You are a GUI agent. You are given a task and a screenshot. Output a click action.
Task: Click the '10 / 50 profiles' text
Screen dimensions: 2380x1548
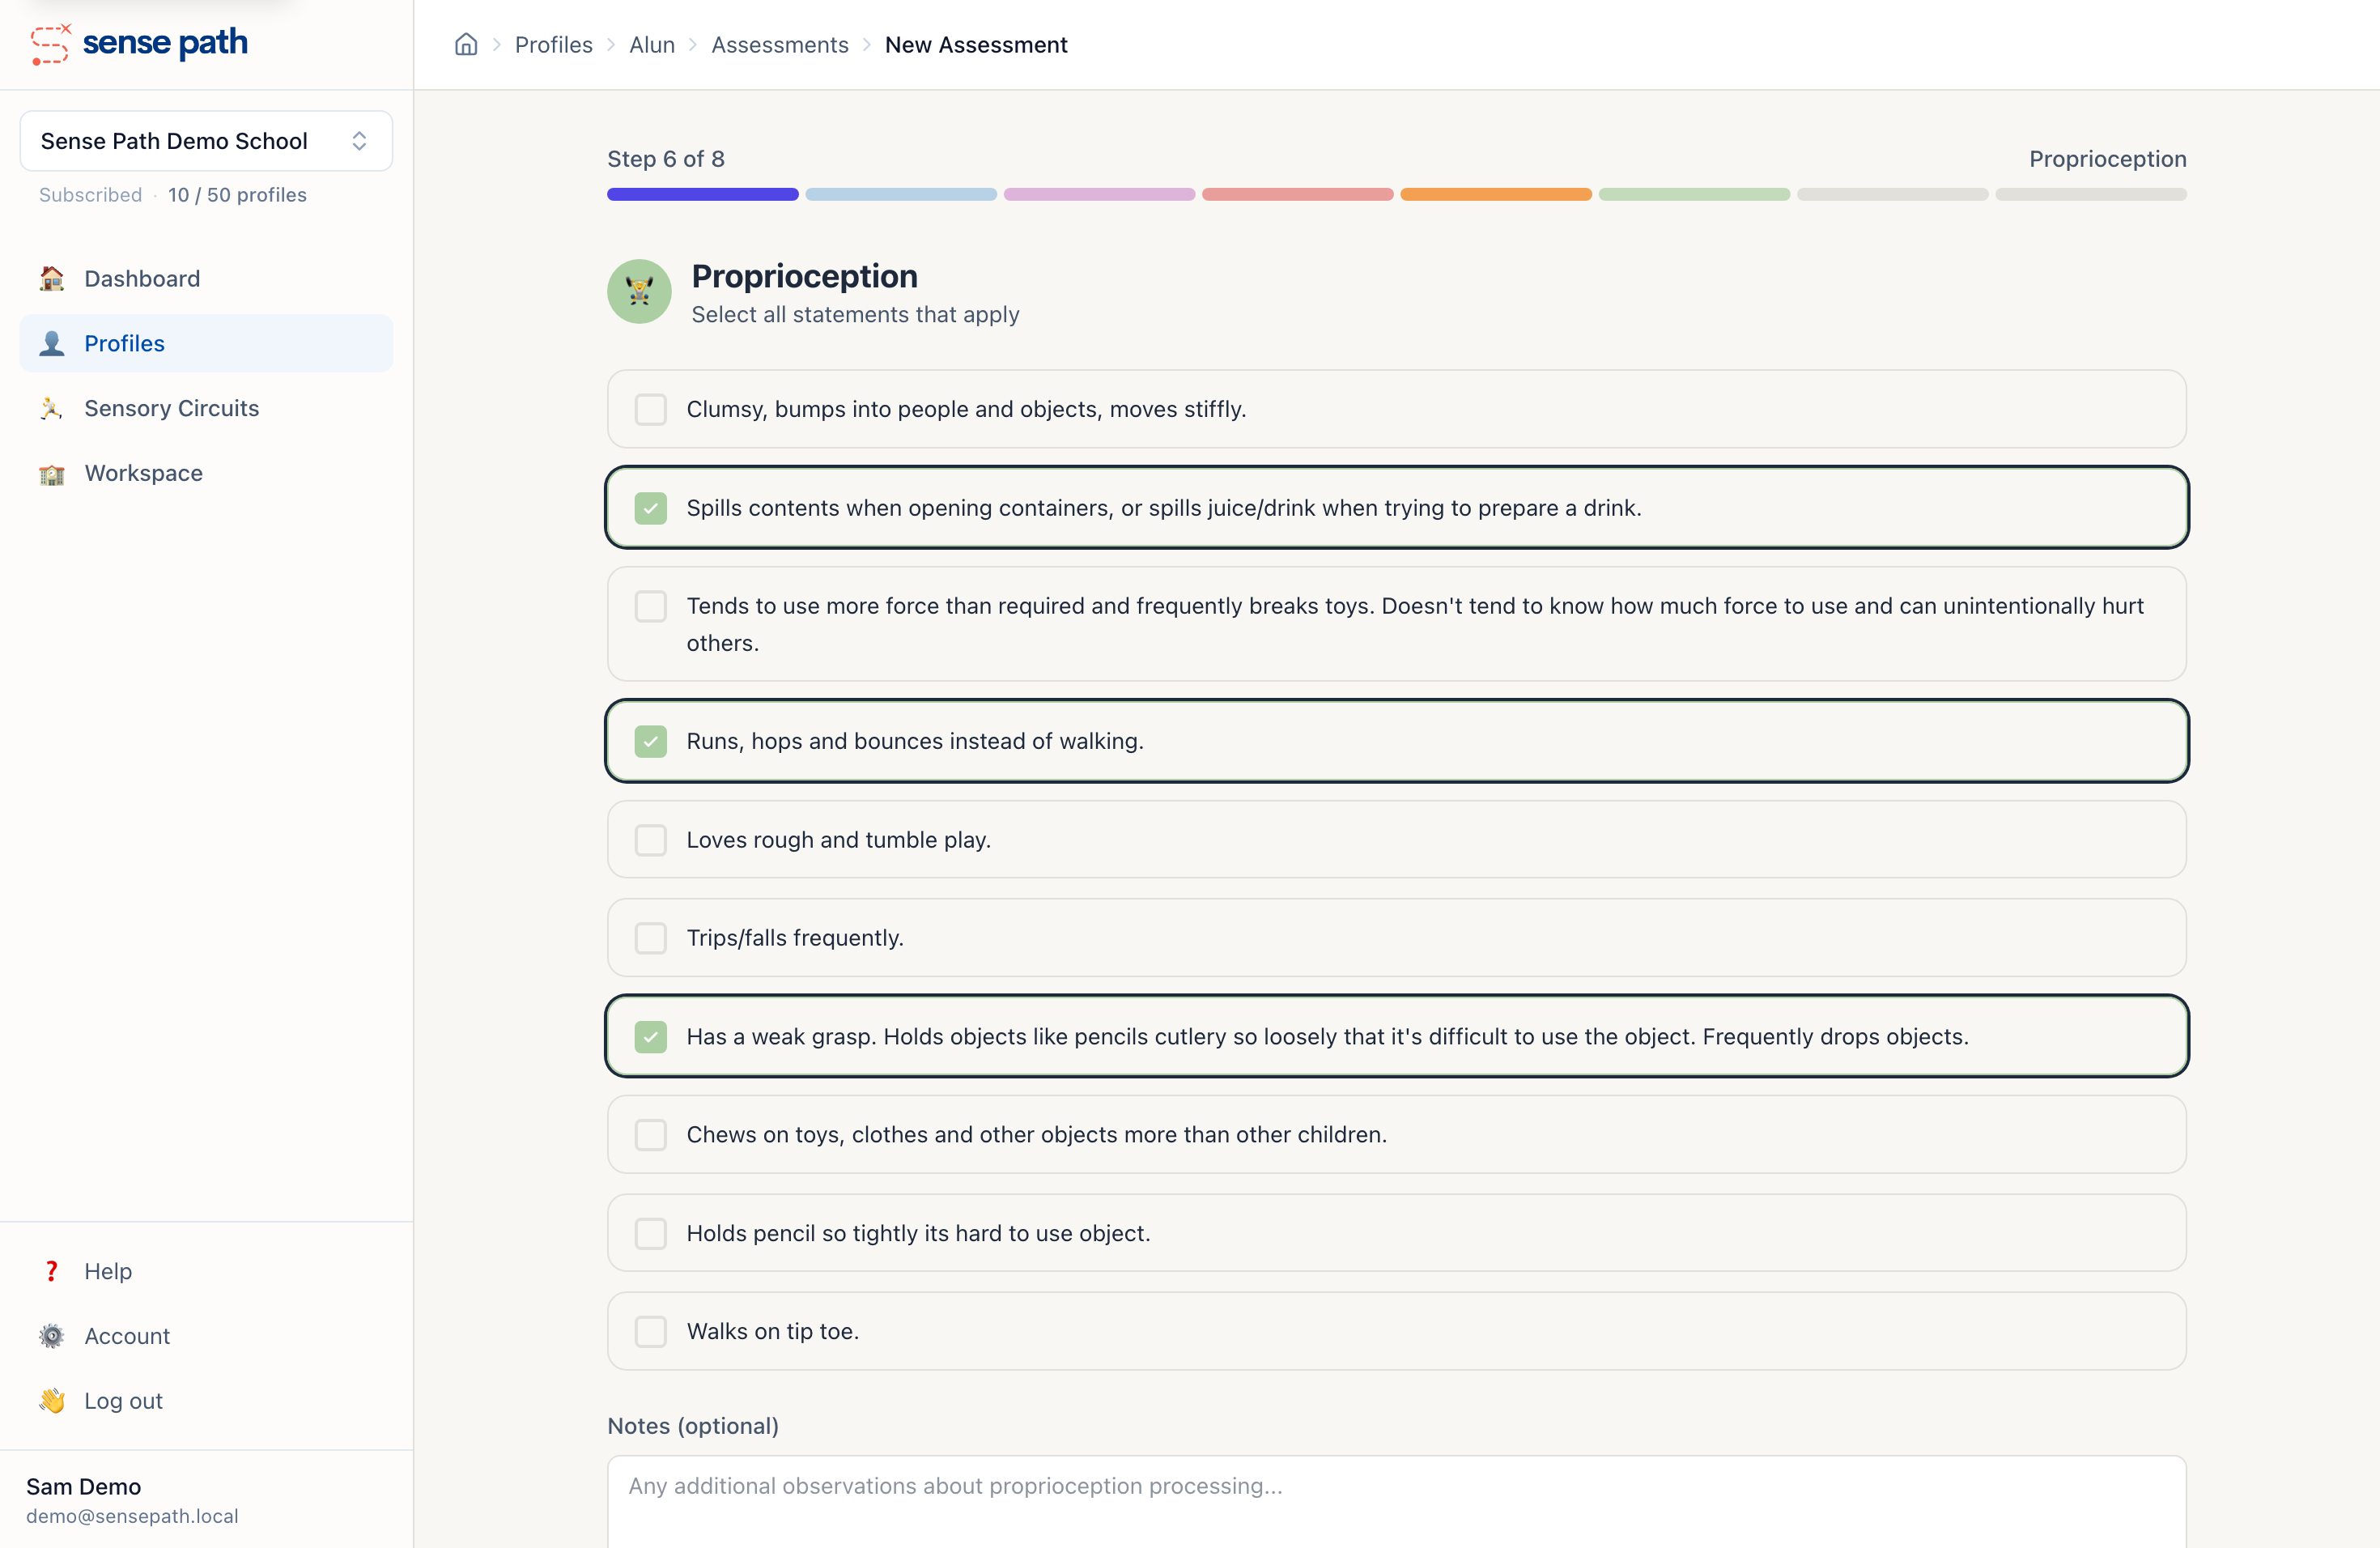(237, 195)
